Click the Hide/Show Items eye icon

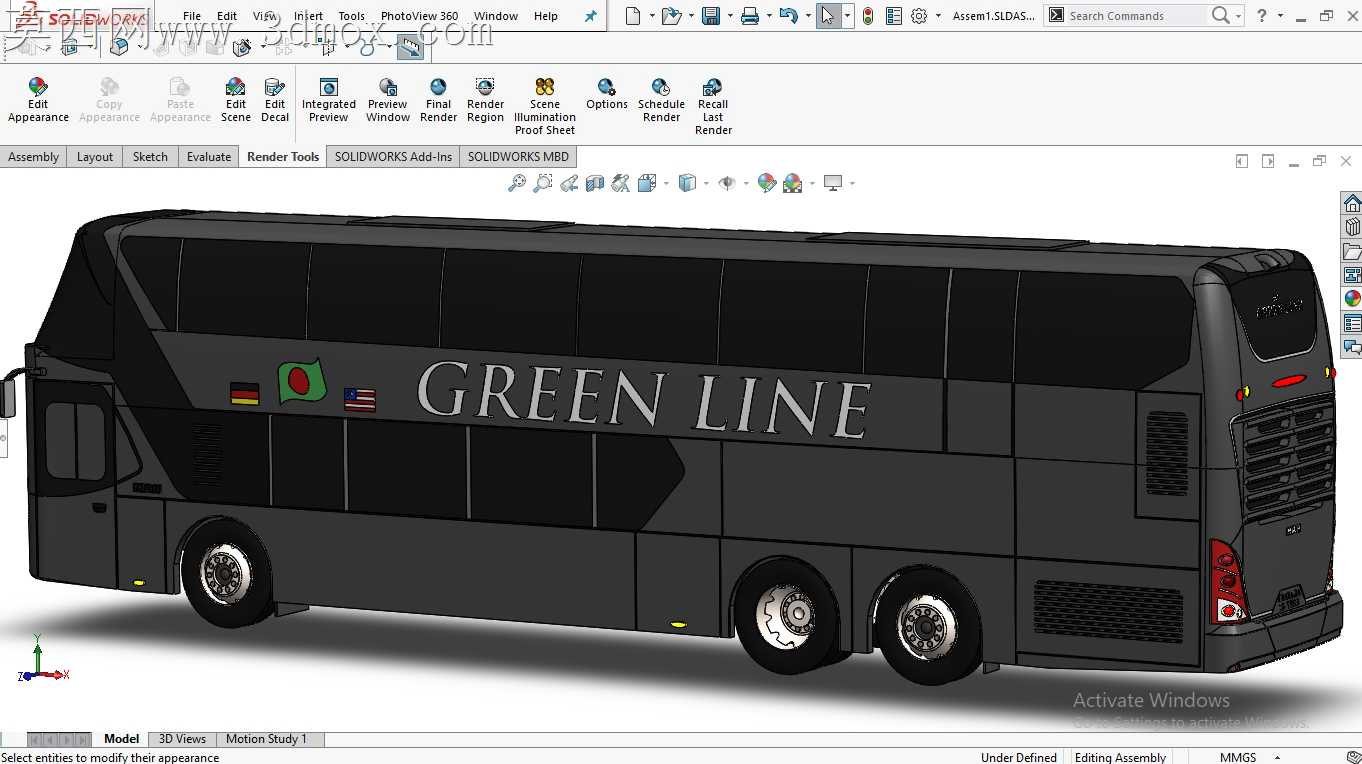727,183
